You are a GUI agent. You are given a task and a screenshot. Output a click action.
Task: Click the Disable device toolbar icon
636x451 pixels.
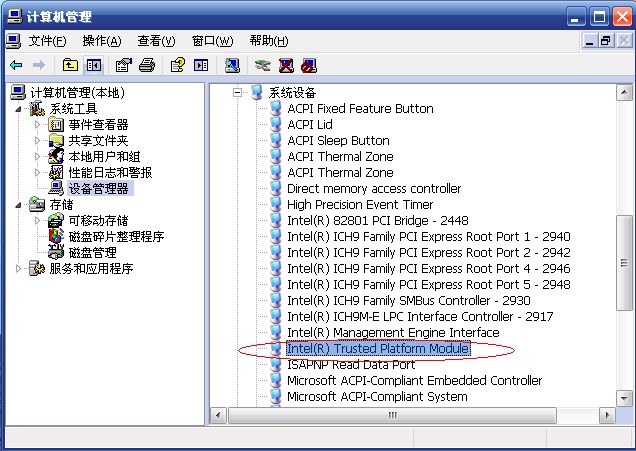309,65
